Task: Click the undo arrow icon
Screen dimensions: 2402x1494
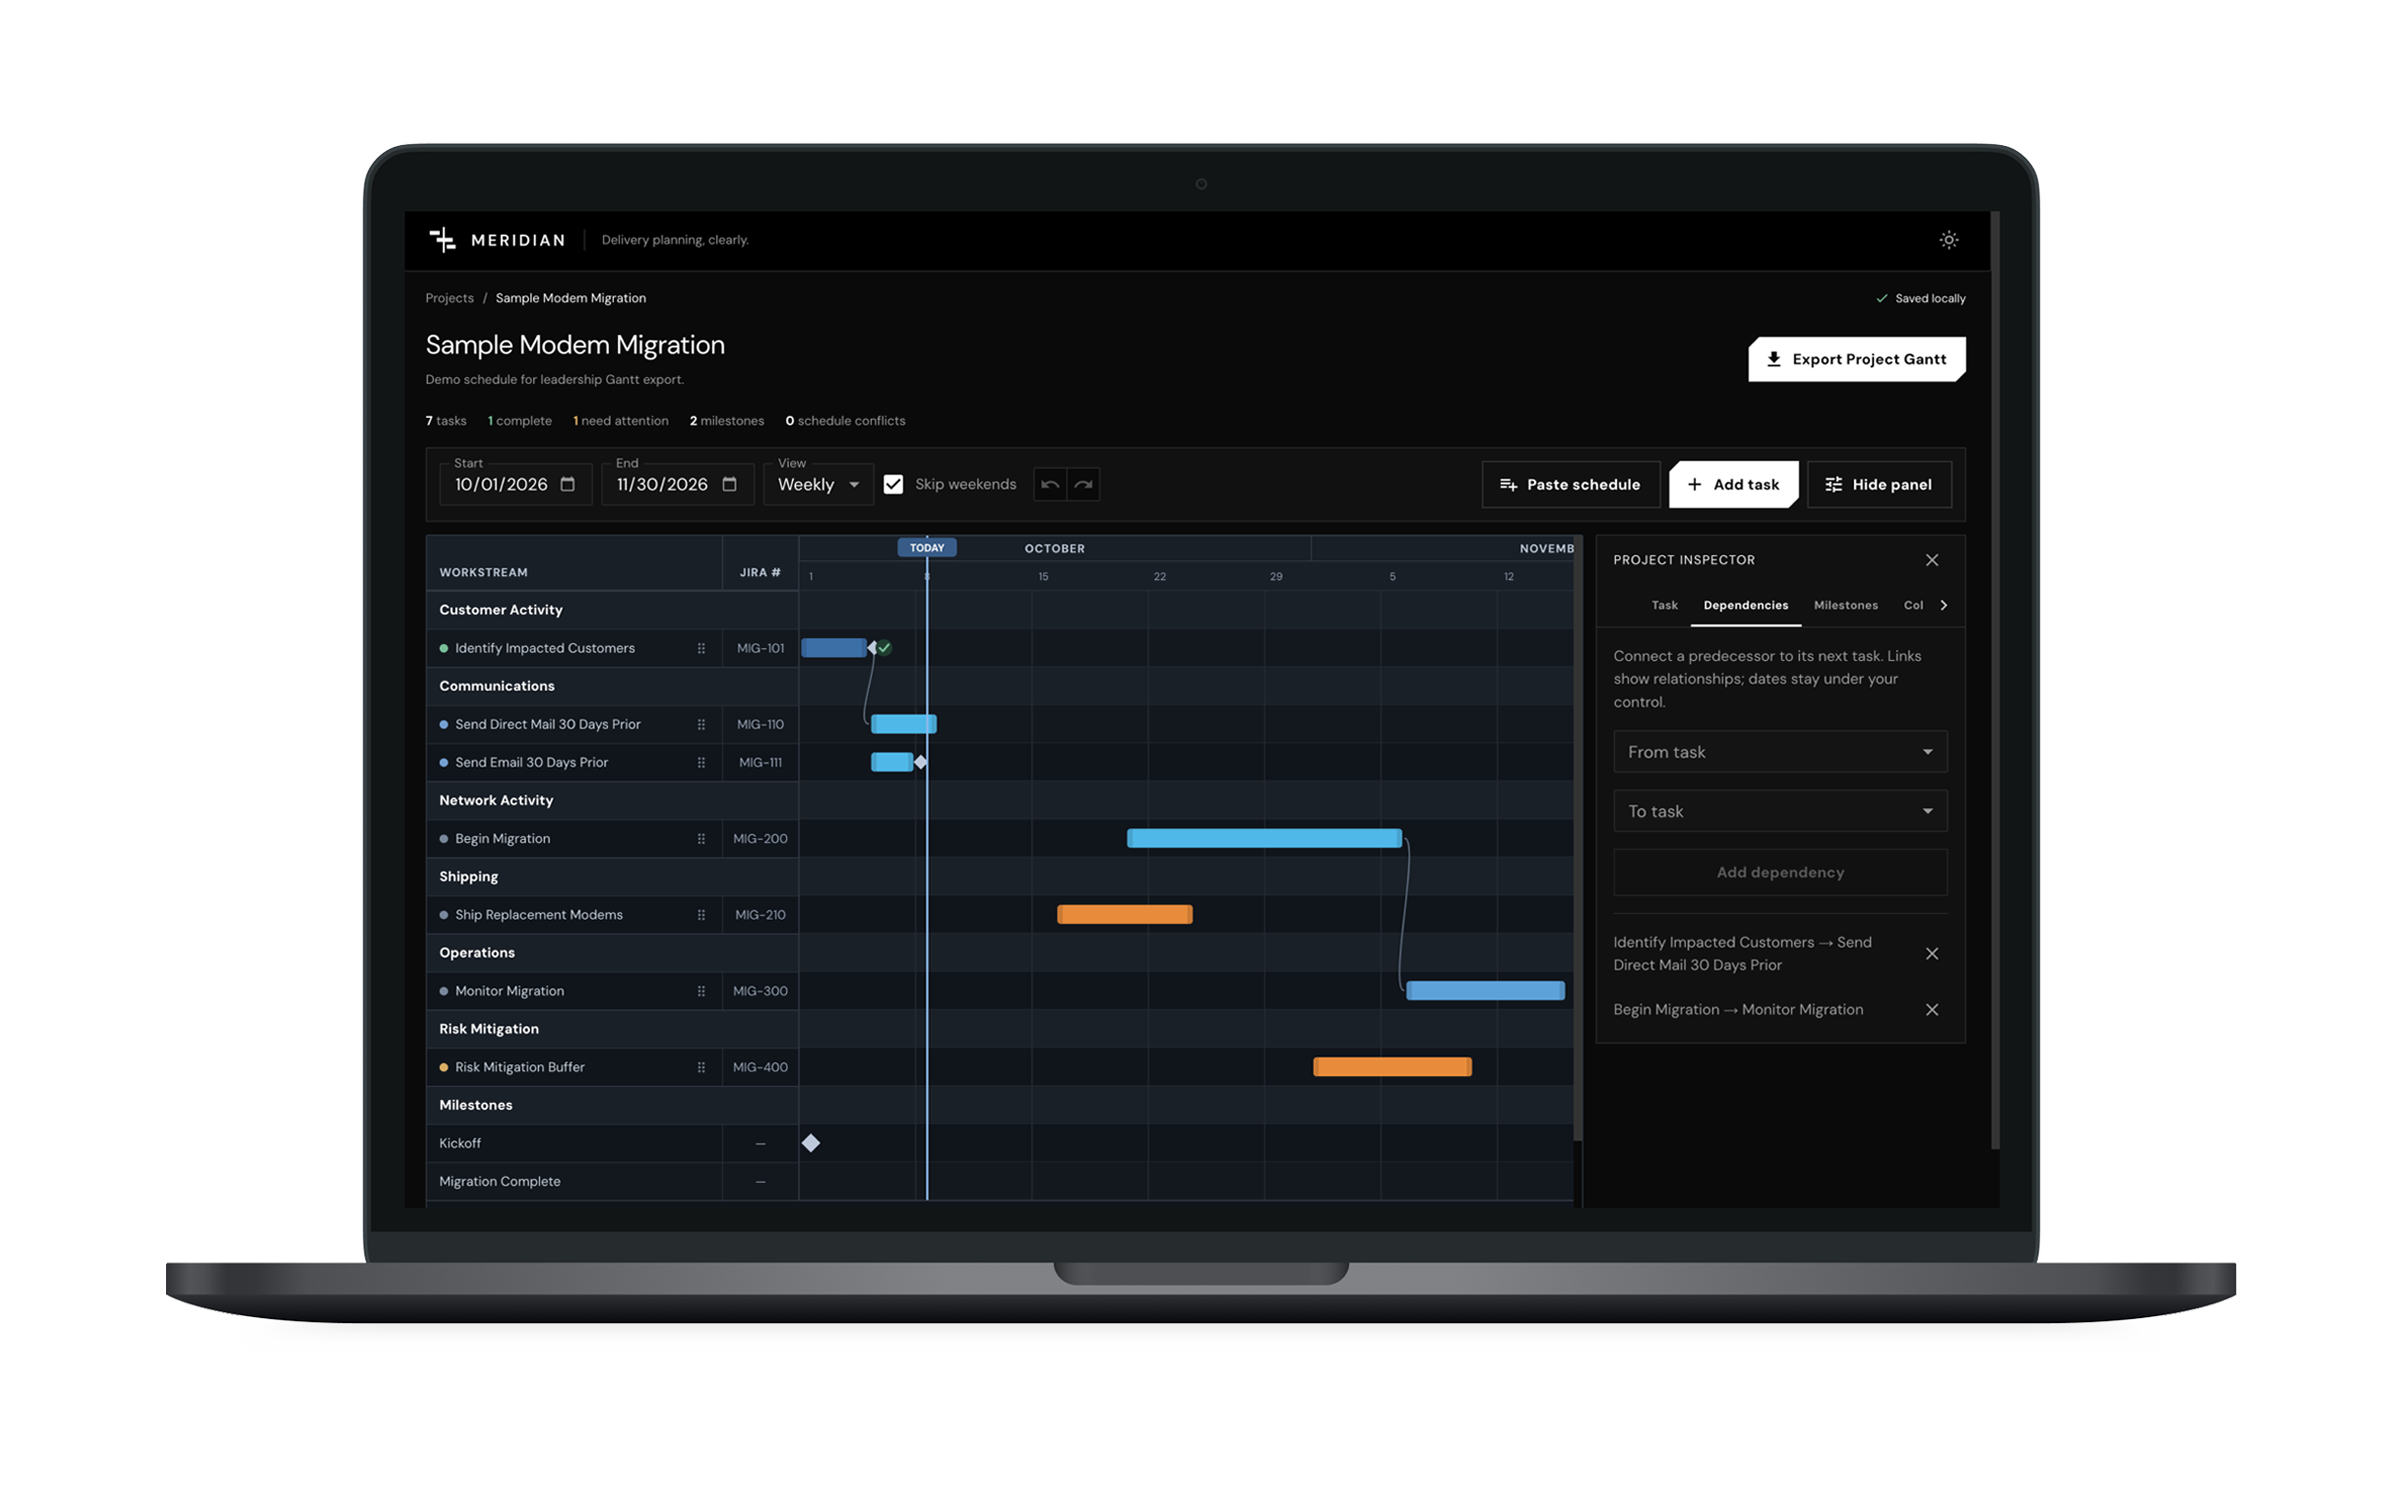Action: (1050, 484)
